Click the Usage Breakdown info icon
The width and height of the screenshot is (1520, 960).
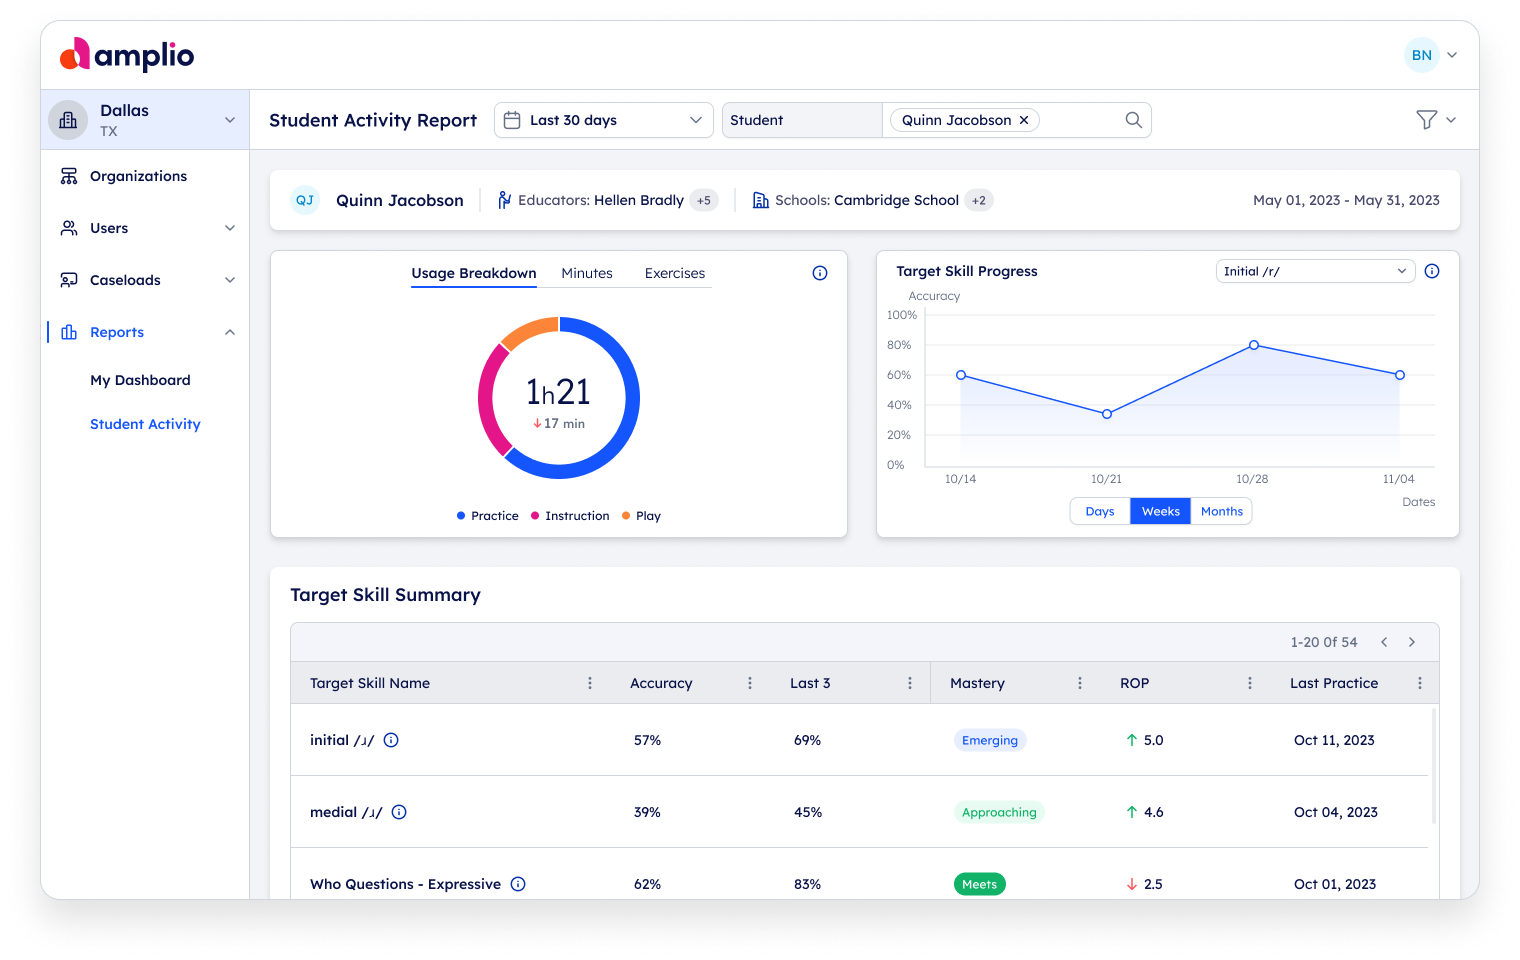click(x=820, y=273)
